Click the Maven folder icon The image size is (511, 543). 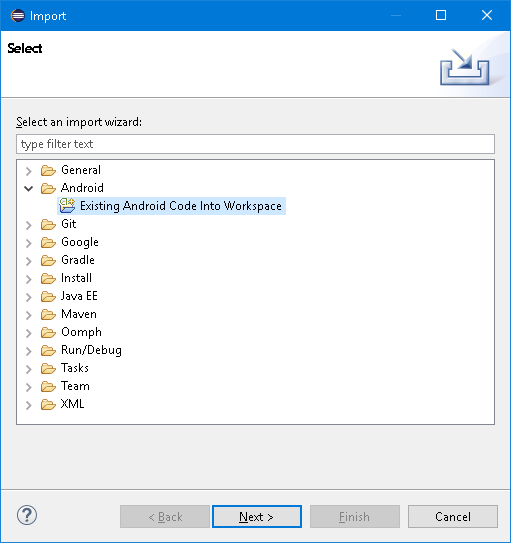pos(48,314)
